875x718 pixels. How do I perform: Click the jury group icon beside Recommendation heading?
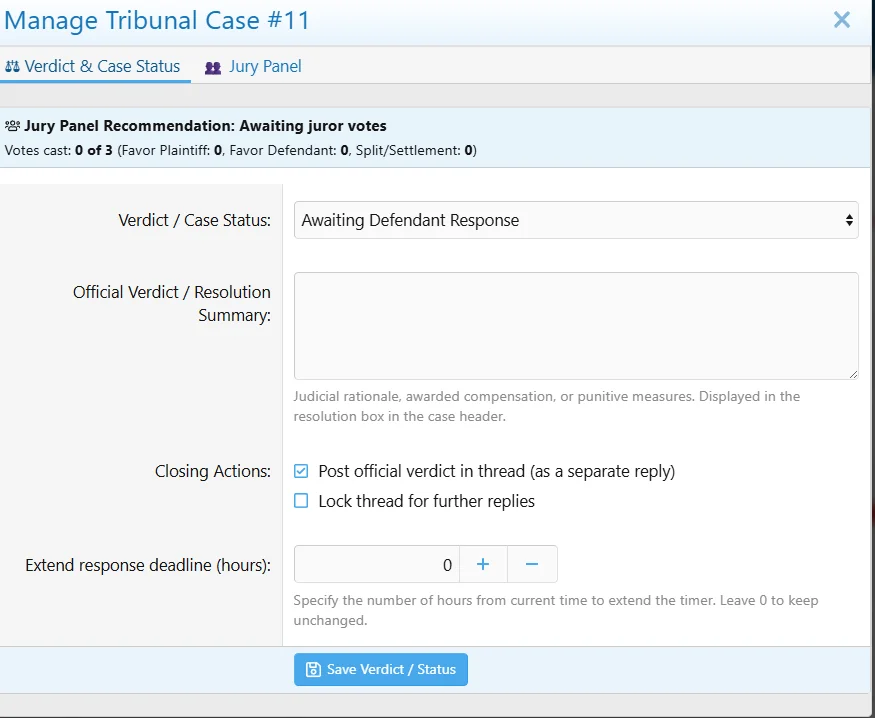pos(12,126)
